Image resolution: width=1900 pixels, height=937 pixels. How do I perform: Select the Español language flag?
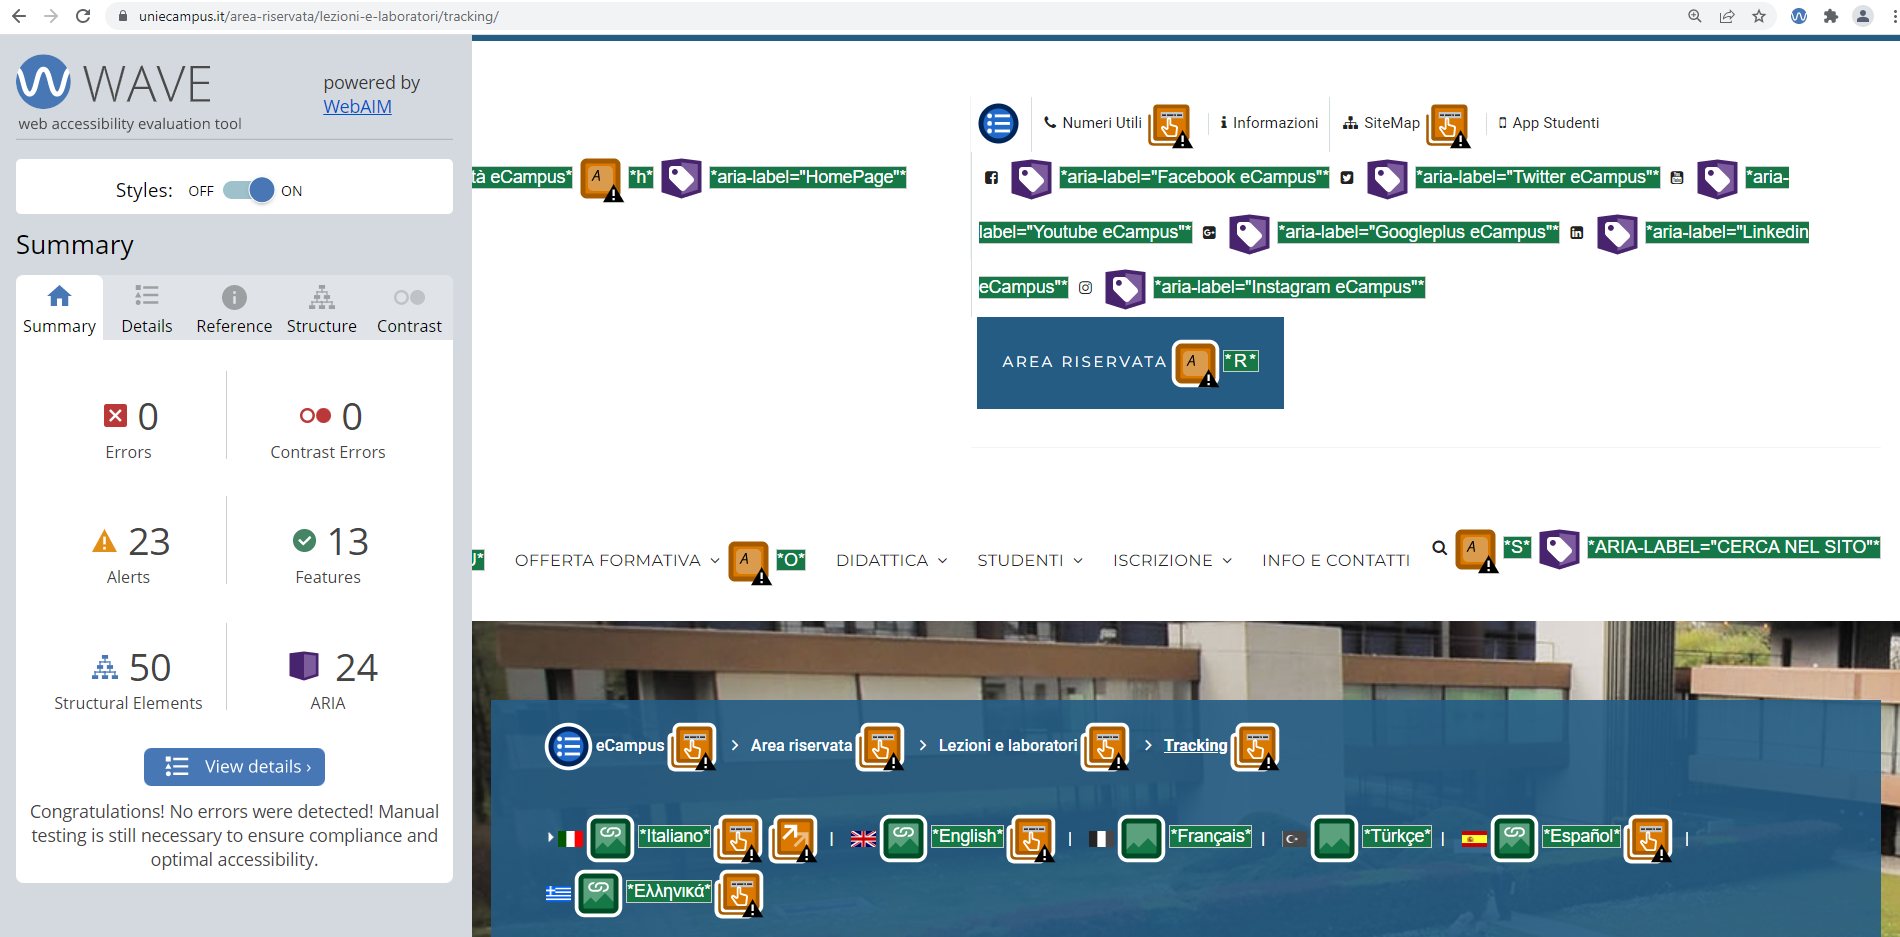1474,839
